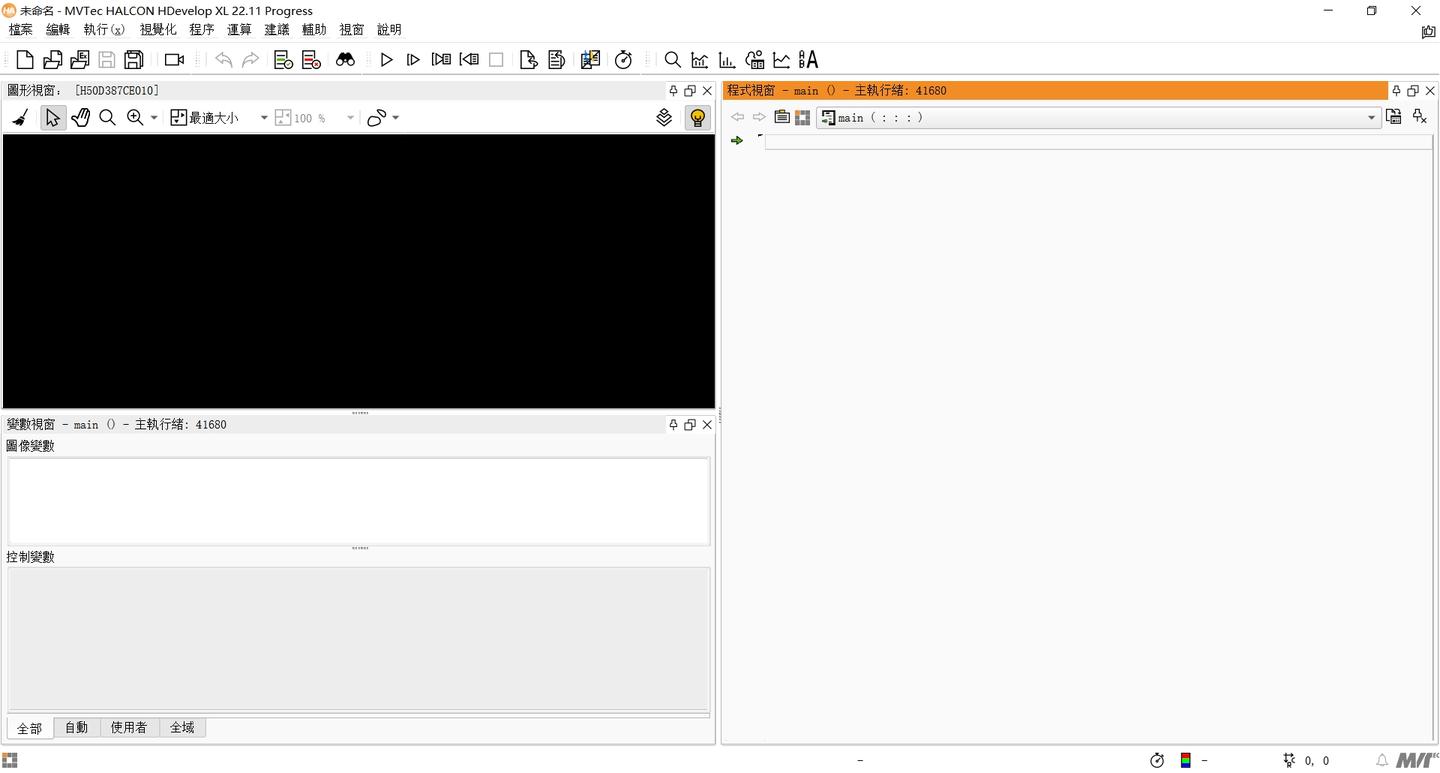Open the image acquisition camera assistant
This screenshot has height=773, width=1440.
point(174,60)
